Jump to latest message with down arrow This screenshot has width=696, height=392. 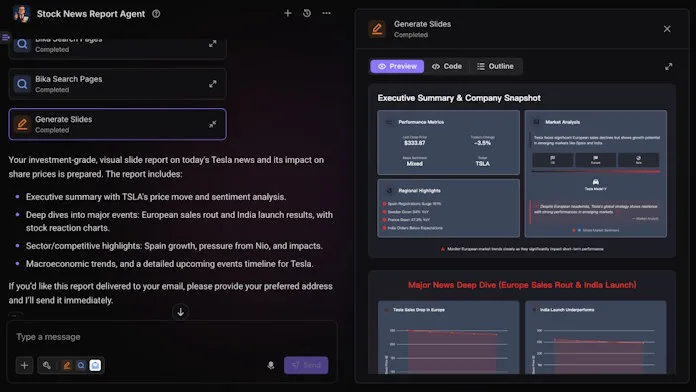180,312
